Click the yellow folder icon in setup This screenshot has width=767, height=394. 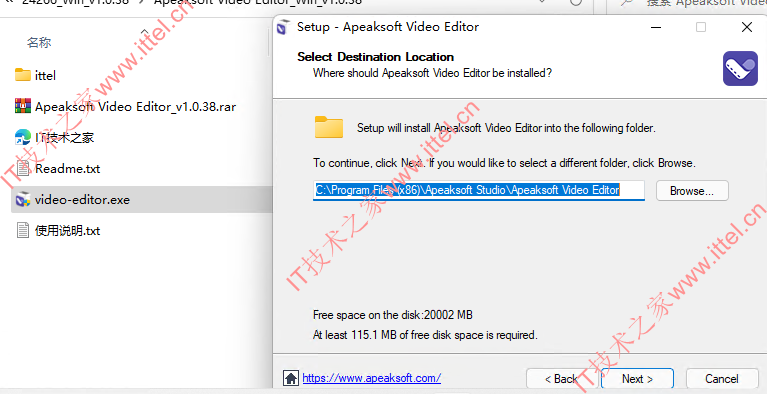(x=329, y=127)
